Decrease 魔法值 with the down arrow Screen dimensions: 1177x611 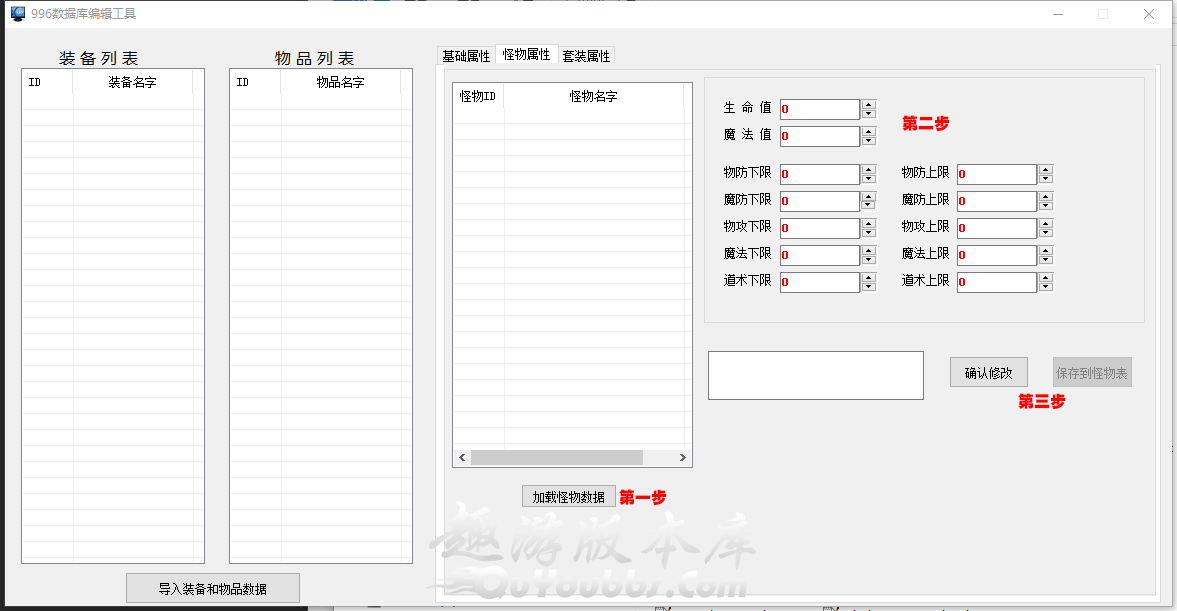(x=869, y=141)
